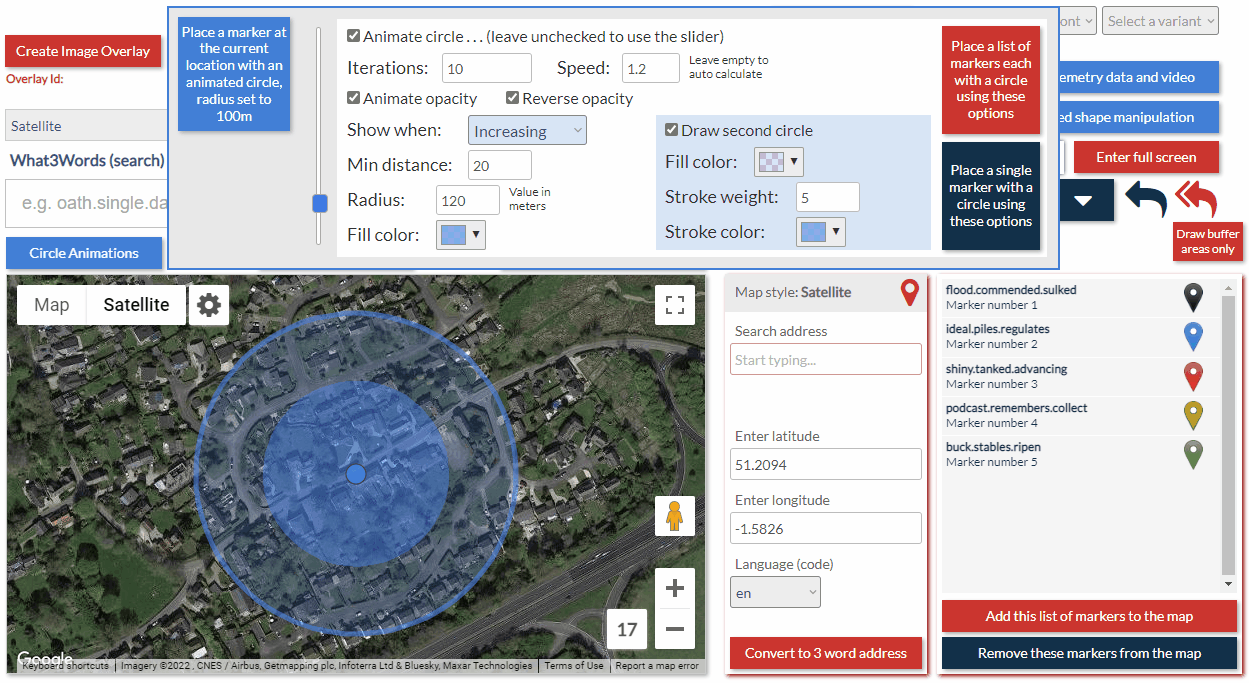This screenshot has height=683, width=1249.
Task: Click the fullscreen icon on the map
Action: pyautogui.click(x=675, y=305)
